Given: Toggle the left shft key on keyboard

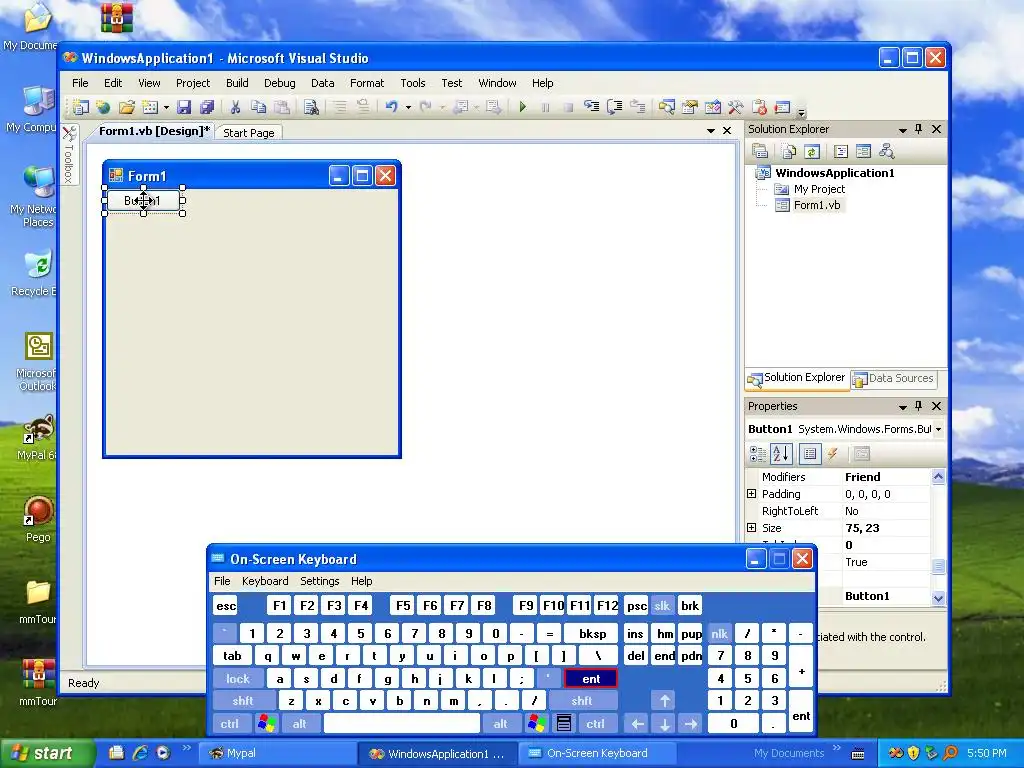Looking at the screenshot, I should pyautogui.click(x=242, y=701).
